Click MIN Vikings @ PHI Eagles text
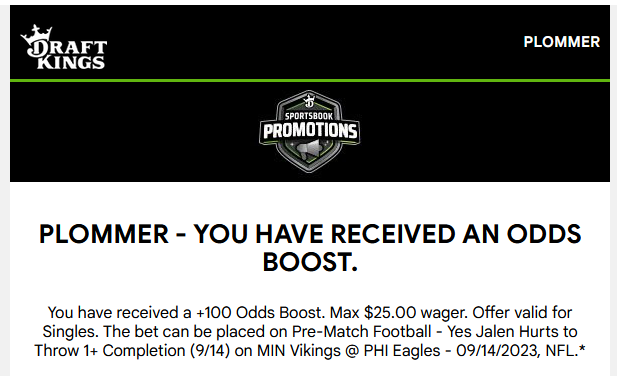Viewport: 617px width, 376px height. (348, 350)
